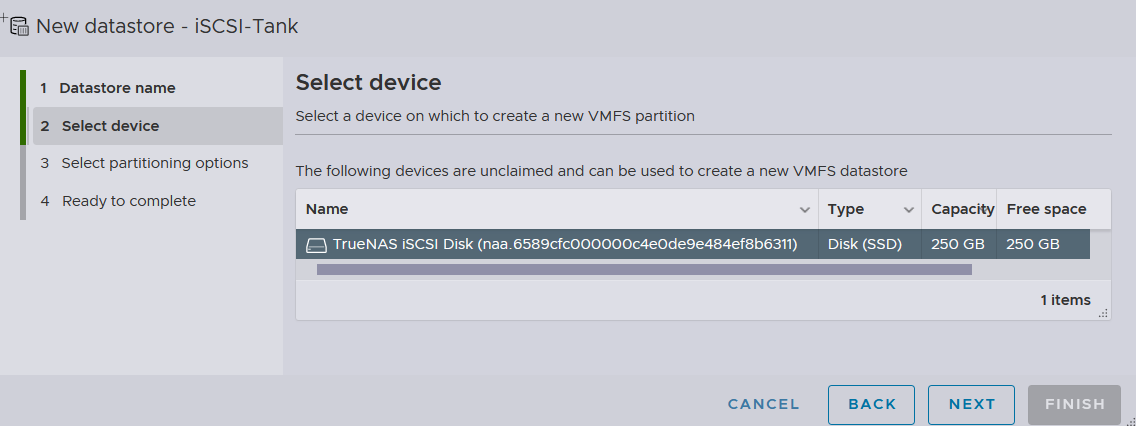
Task: Click the New datastore icon in title
Action: click(x=19, y=27)
